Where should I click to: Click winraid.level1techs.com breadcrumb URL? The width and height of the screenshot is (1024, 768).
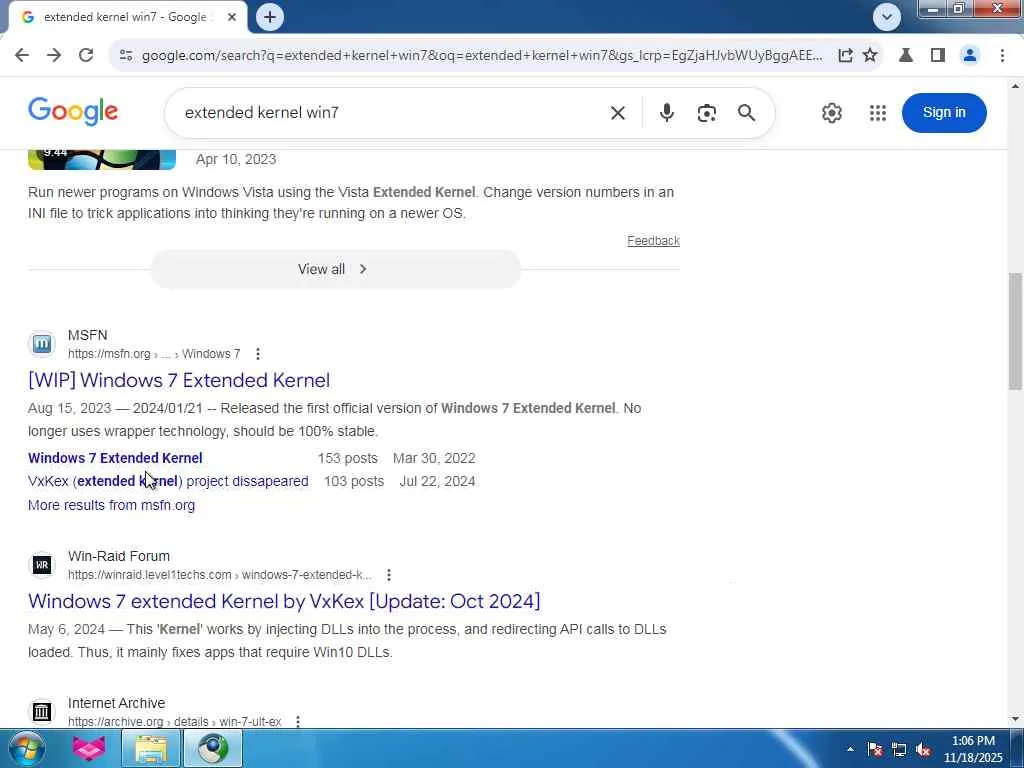219,575
